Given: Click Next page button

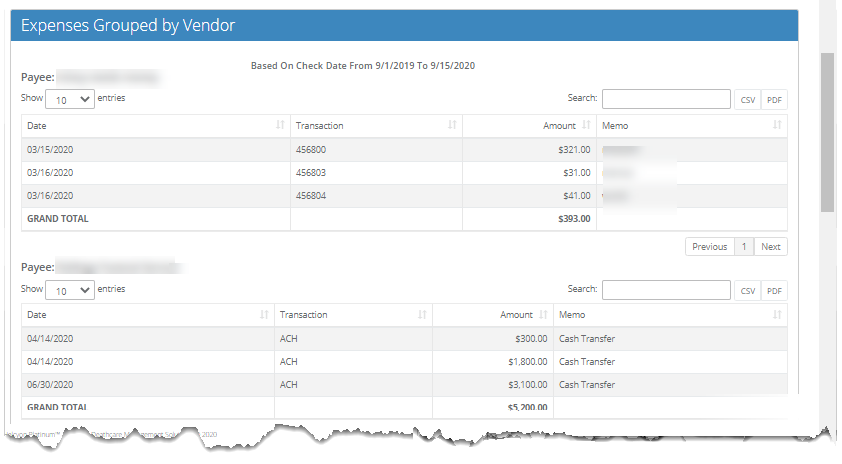Looking at the screenshot, I should pyautogui.click(x=771, y=246).
